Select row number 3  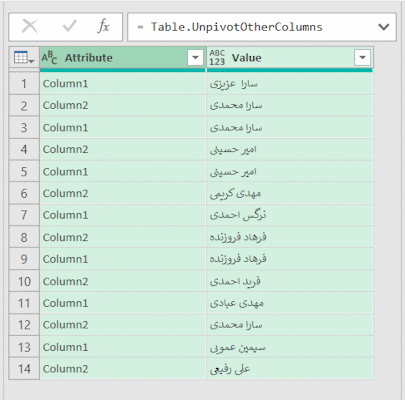click(24, 127)
